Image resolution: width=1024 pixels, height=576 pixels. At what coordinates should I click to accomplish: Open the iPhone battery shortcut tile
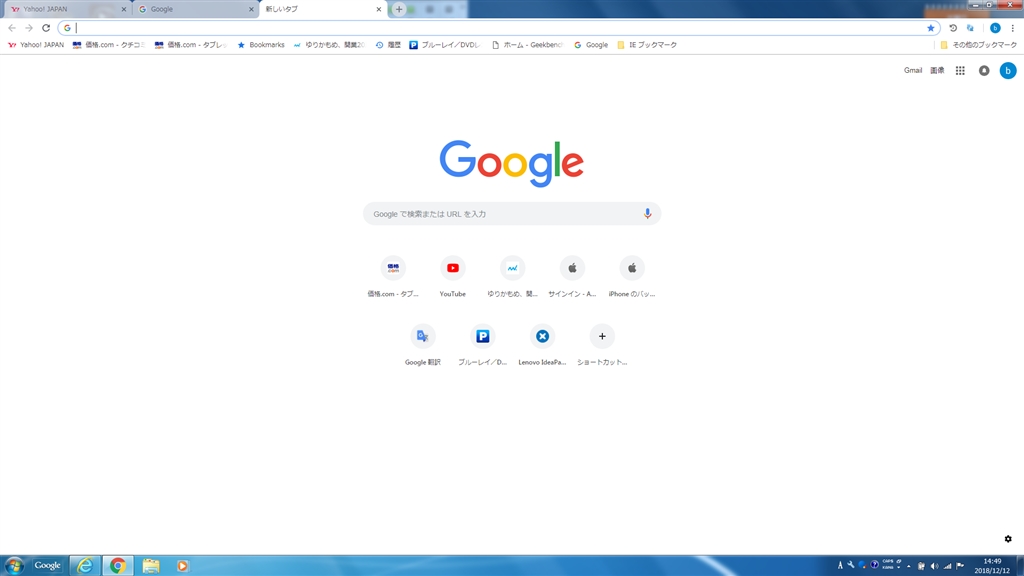tap(632, 276)
